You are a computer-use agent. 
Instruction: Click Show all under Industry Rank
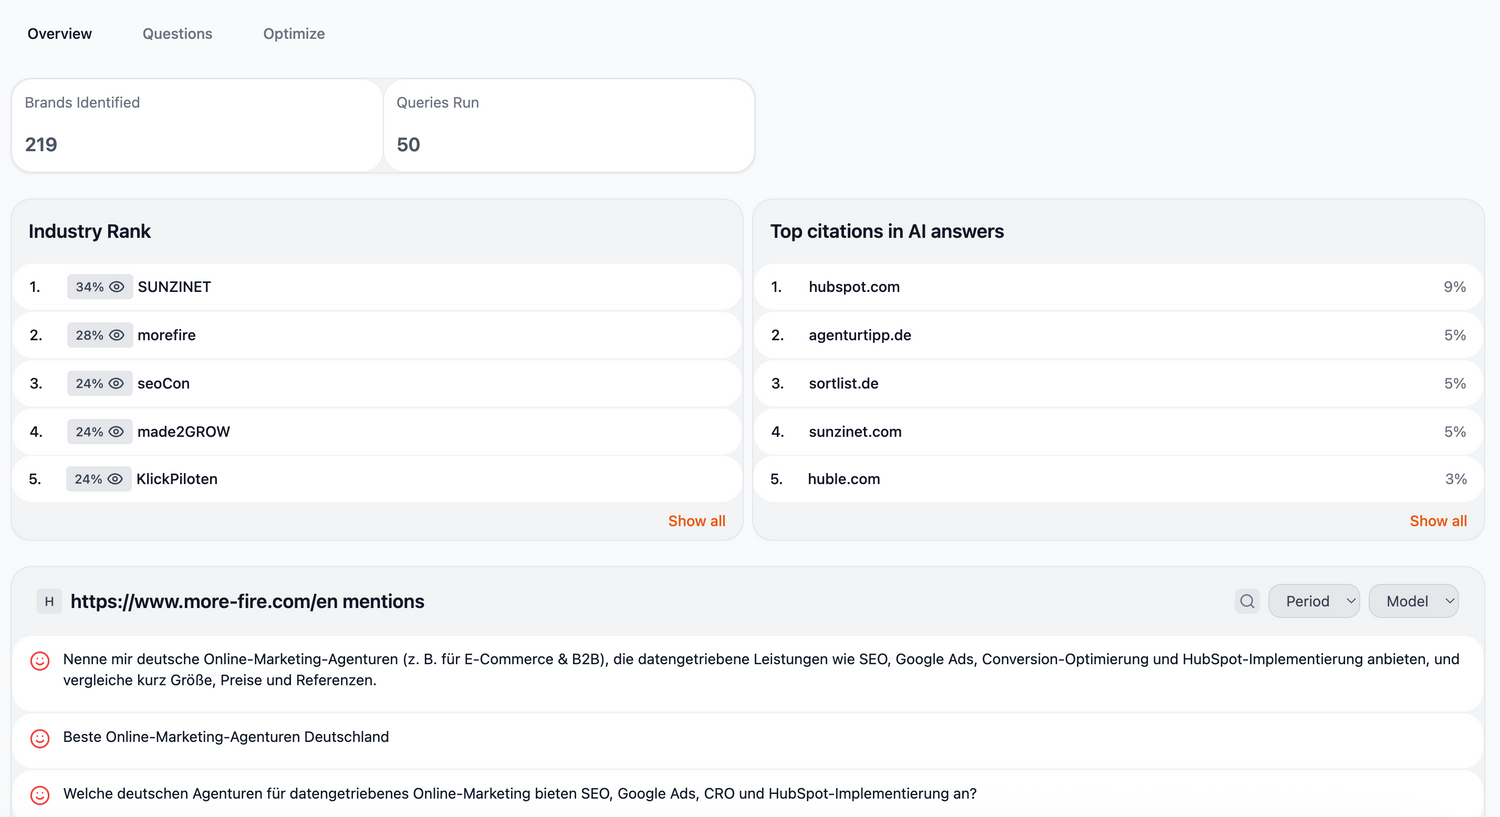(696, 521)
